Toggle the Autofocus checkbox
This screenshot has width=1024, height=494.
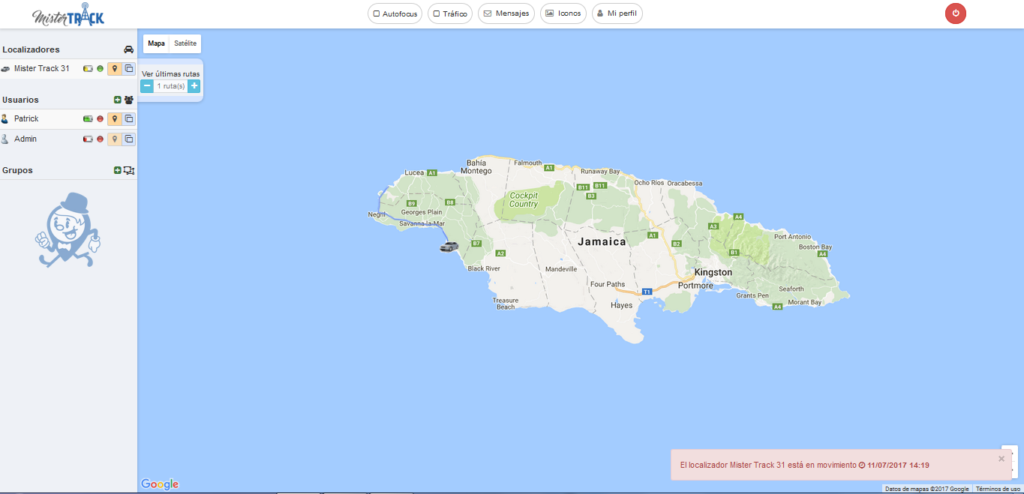376,14
